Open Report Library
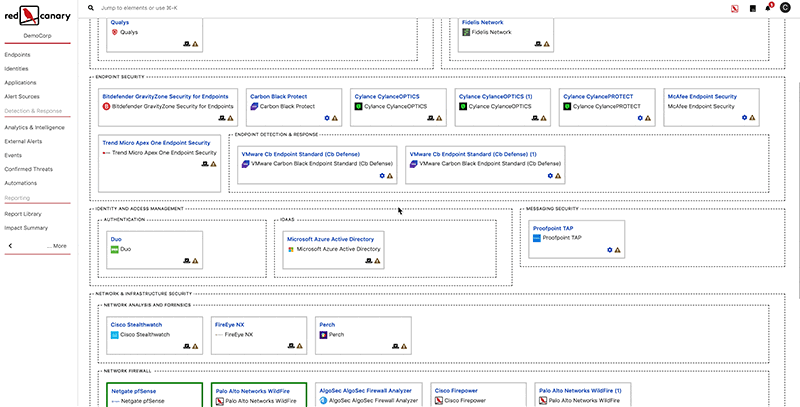Viewport: 800px width, 407px height. (x=23, y=214)
